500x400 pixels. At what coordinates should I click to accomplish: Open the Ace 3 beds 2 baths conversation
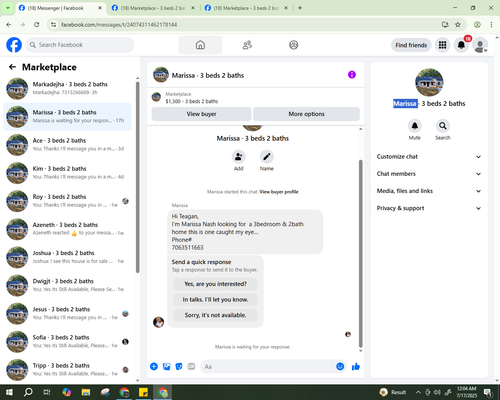coord(67,145)
